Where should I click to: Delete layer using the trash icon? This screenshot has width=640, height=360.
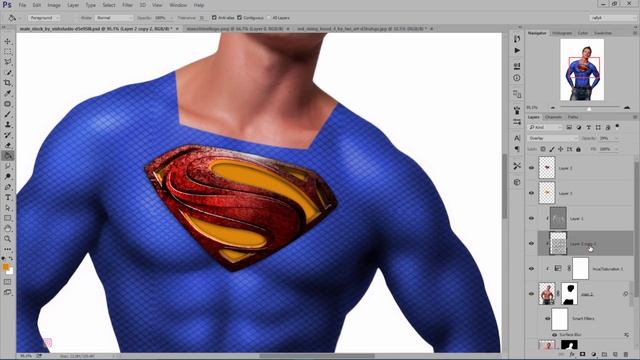[626, 354]
